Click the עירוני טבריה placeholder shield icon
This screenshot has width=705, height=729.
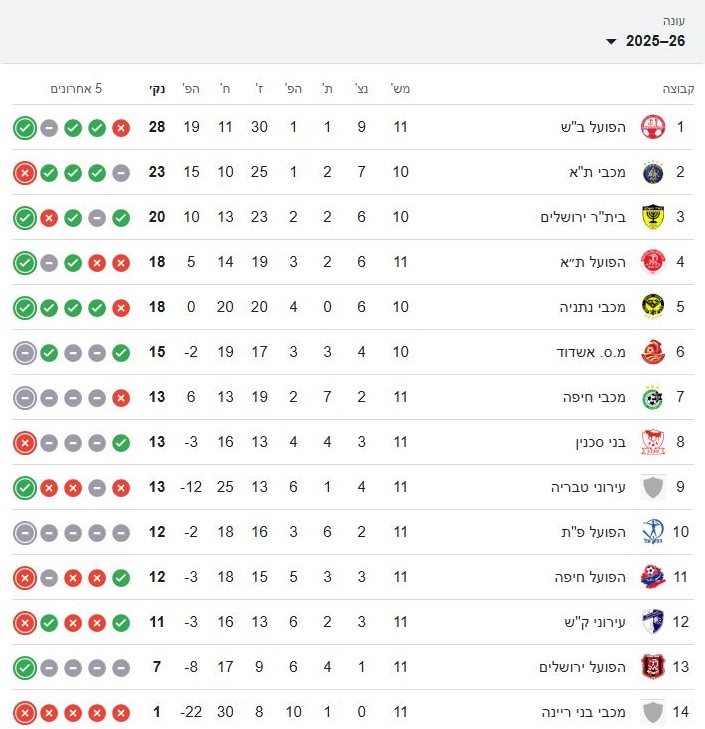[x=652, y=487]
